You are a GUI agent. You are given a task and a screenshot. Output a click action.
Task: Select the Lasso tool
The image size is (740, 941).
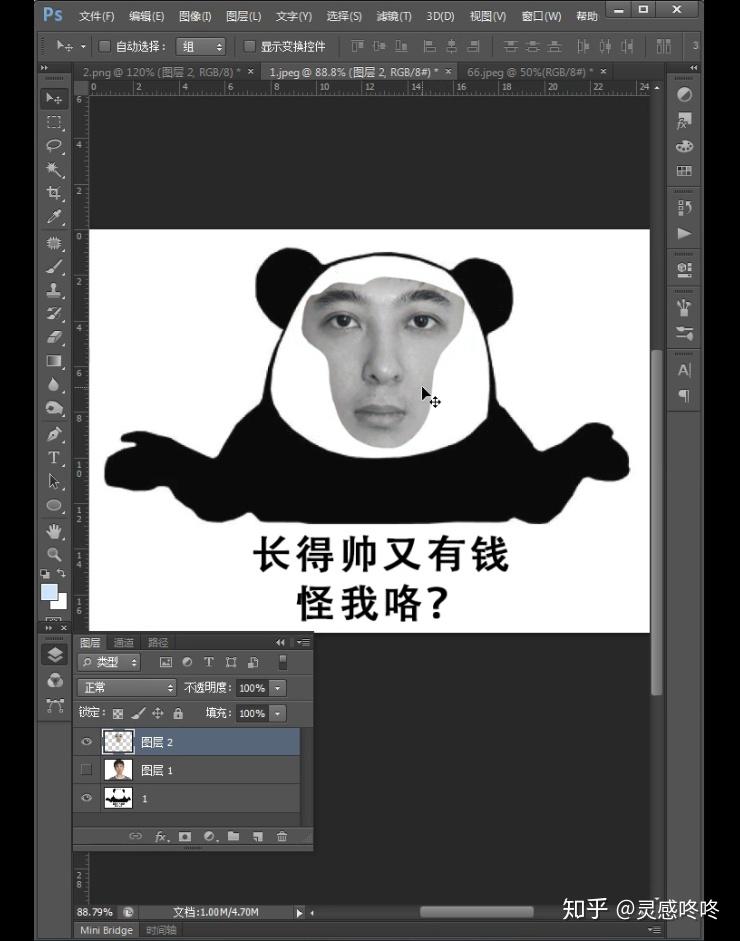54,146
